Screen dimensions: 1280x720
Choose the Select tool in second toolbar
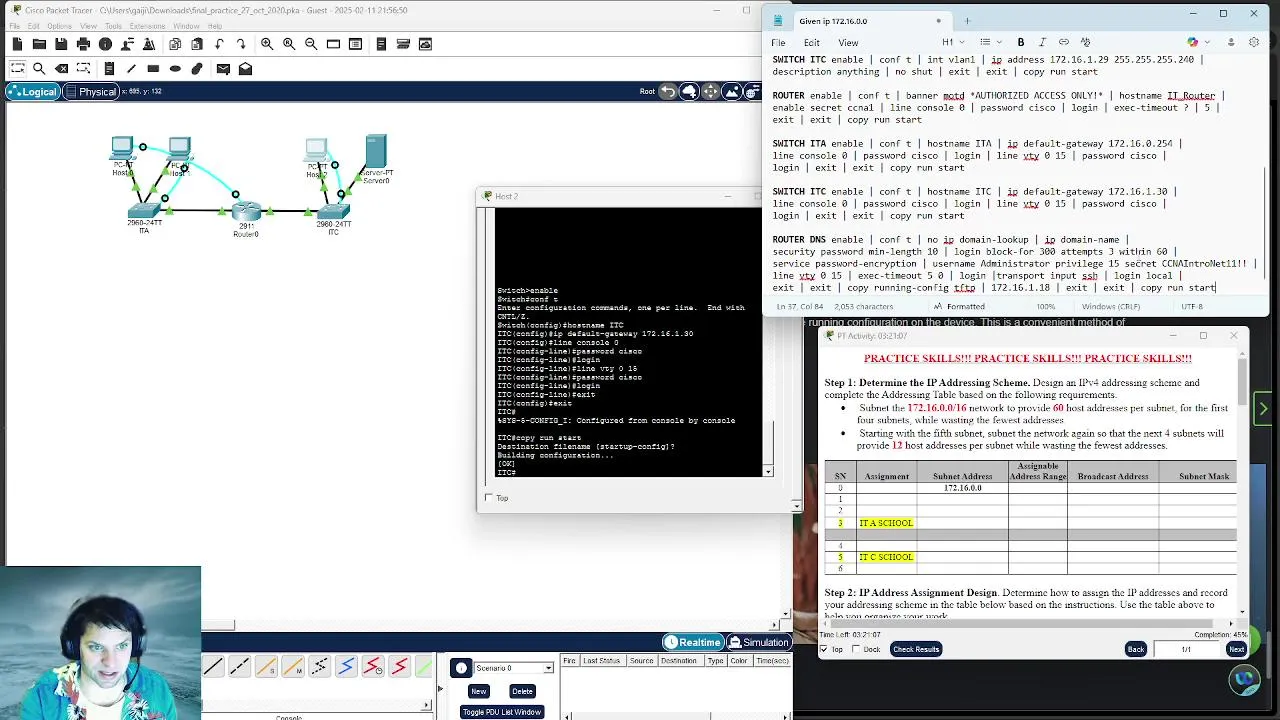click(x=17, y=69)
